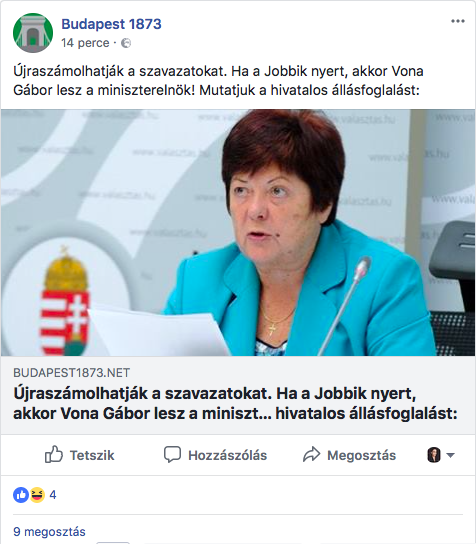Expand the dropdown arrow beside profile picture
Viewport: 476px width, 544px height.
click(x=450, y=455)
